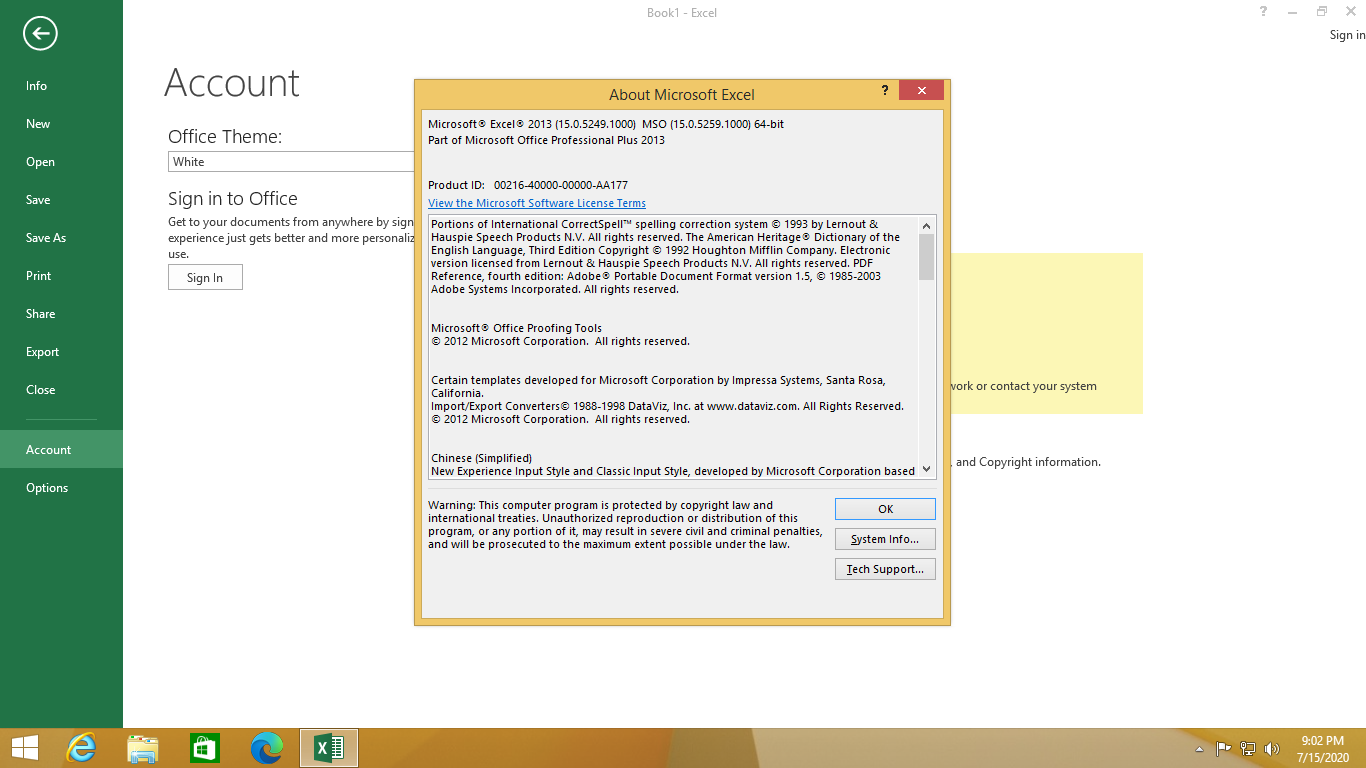Open File Explorer from the taskbar
Screen dimensions: 1366x768
(x=143, y=748)
